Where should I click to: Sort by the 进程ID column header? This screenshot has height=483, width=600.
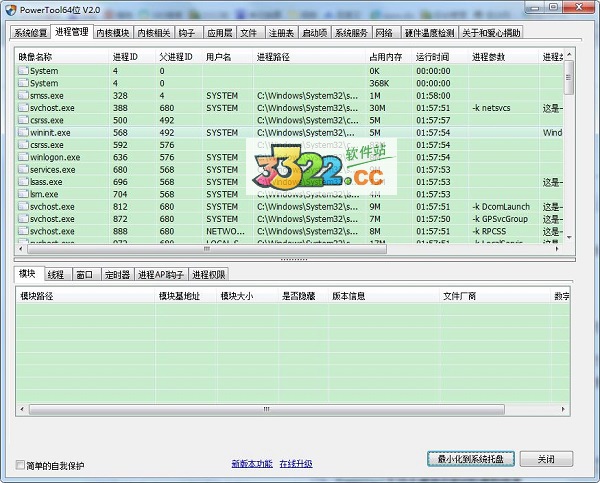(132, 57)
